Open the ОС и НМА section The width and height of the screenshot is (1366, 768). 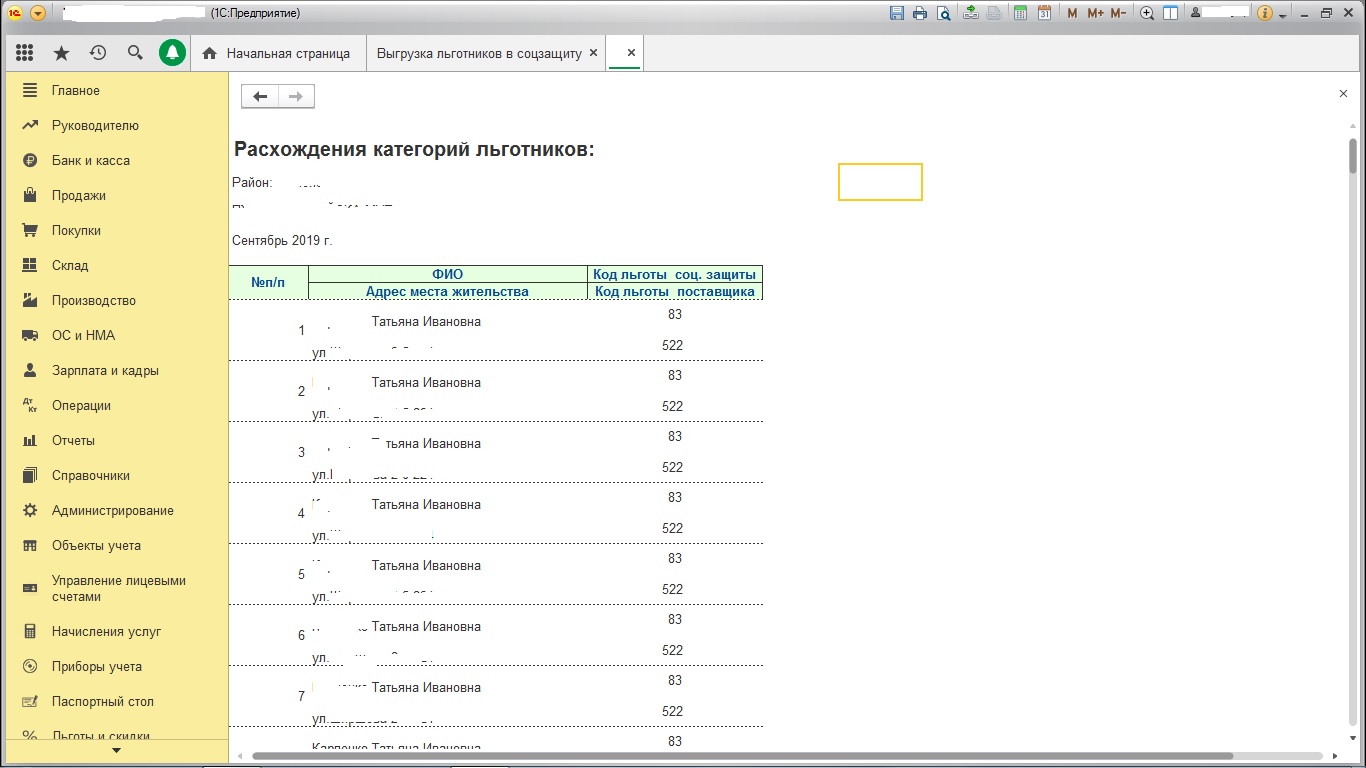115,335
